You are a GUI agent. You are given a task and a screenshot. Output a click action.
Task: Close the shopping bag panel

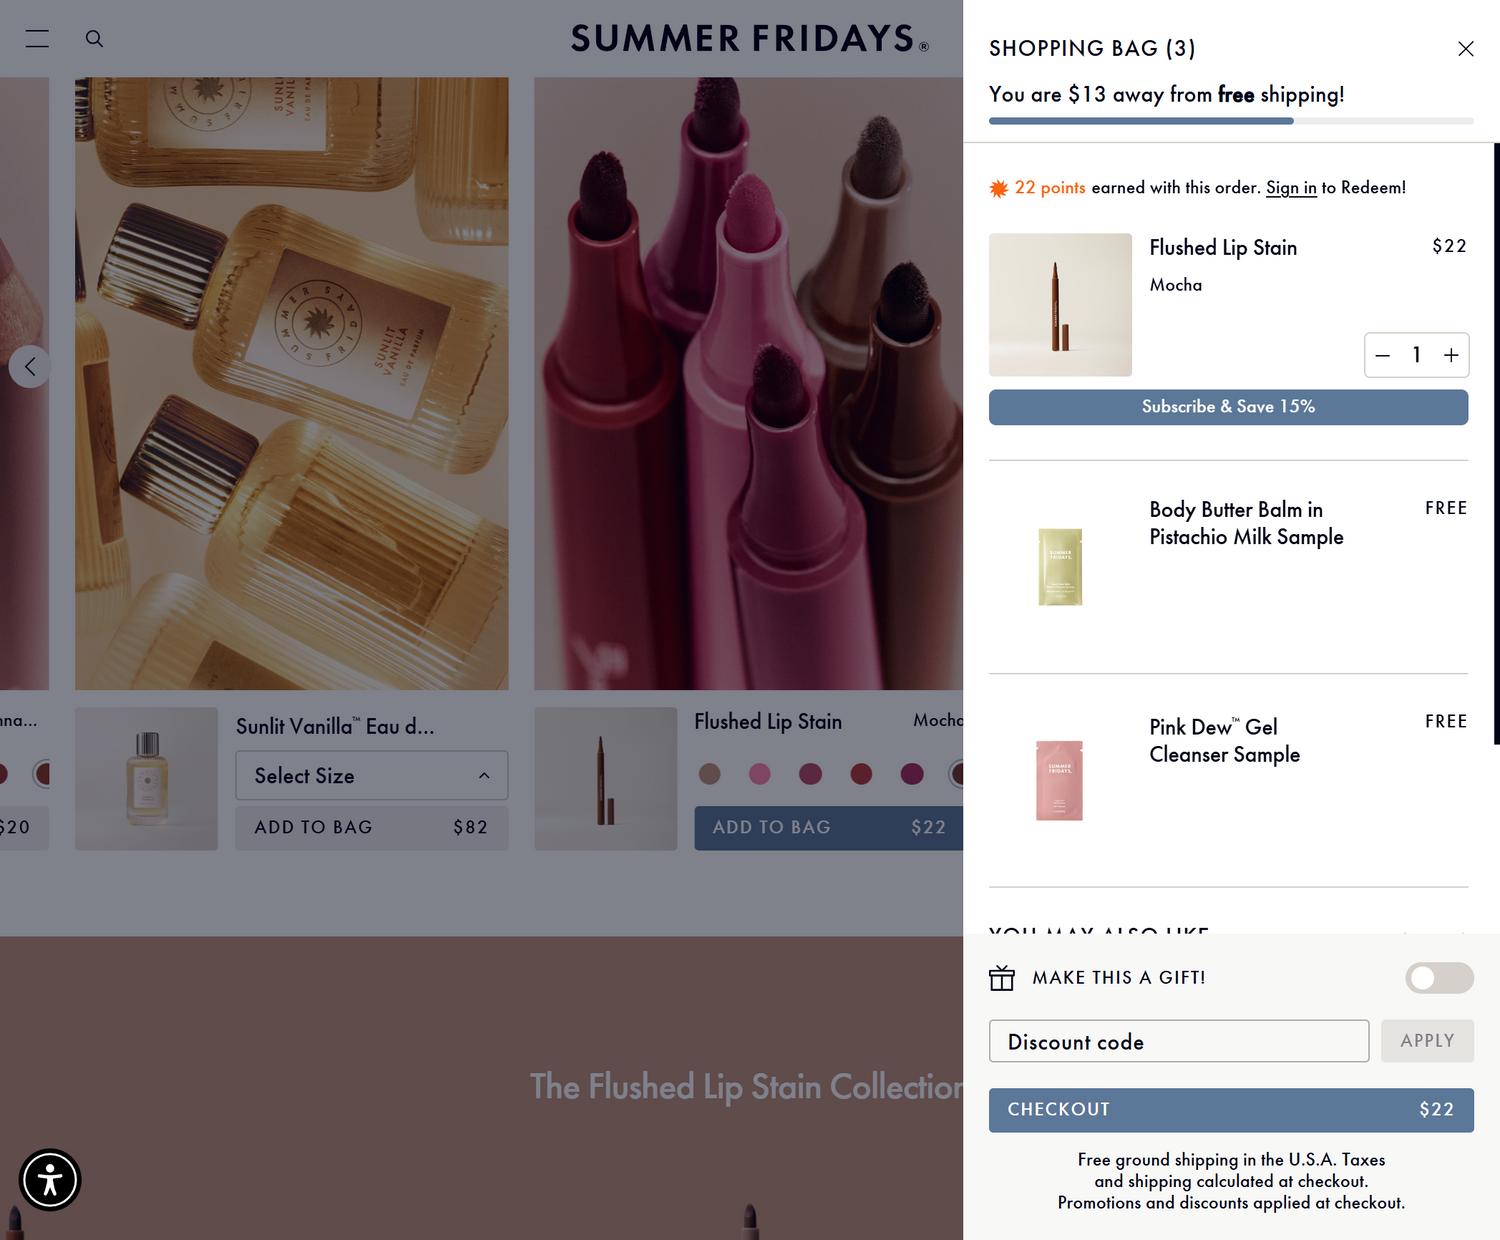(1465, 49)
